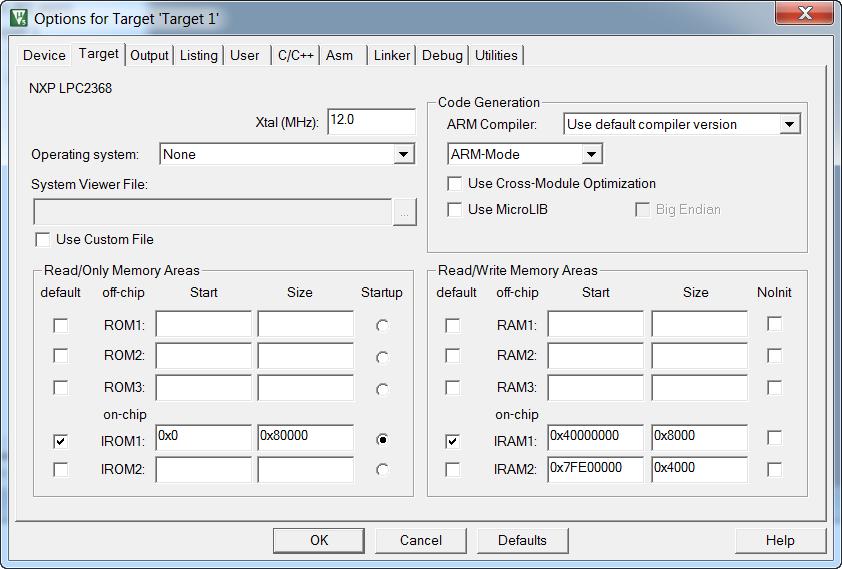
Task: Open the Output tab
Action: click(x=149, y=55)
